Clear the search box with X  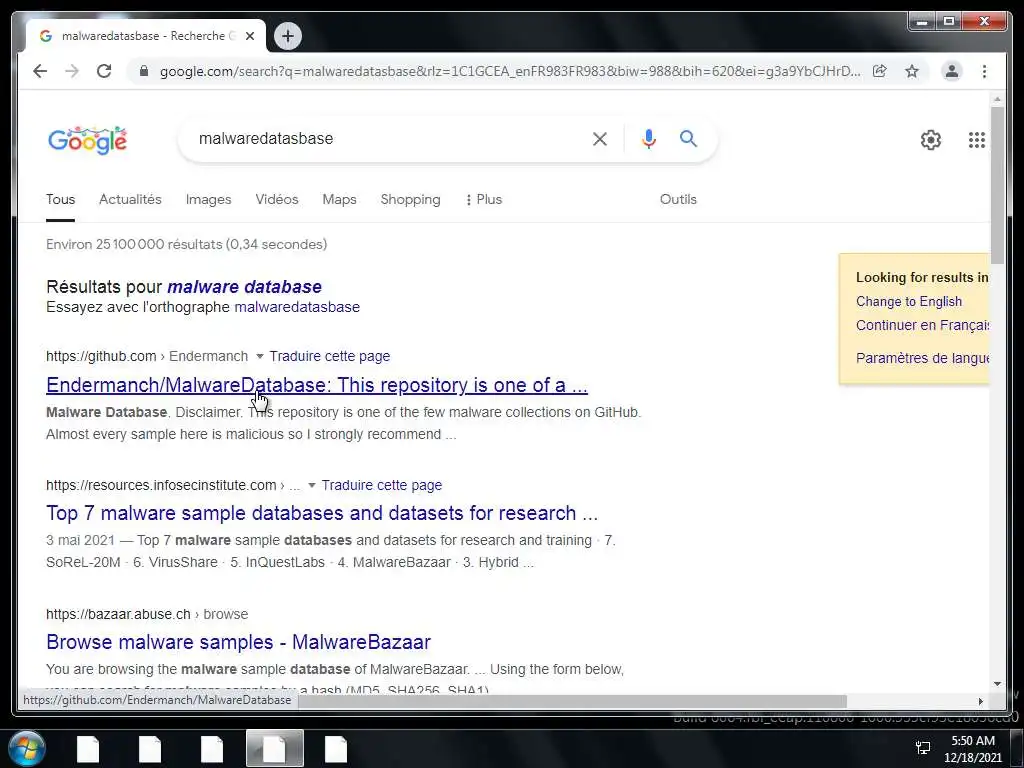click(600, 138)
